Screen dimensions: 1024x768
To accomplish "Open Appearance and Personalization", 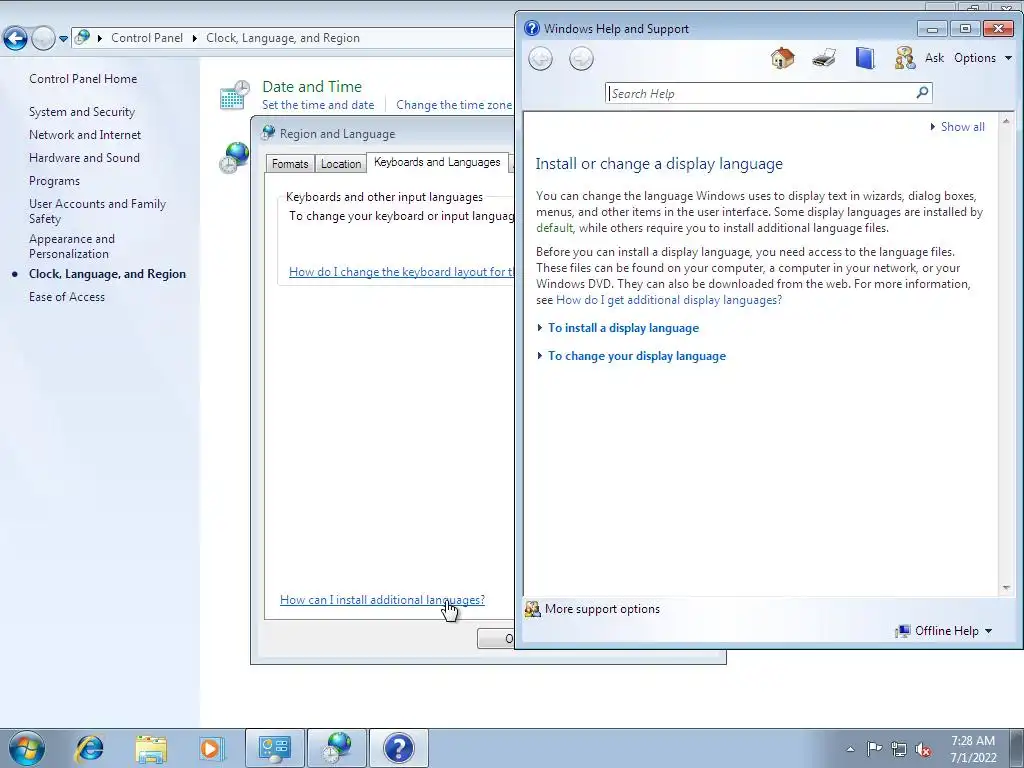I will (x=72, y=246).
